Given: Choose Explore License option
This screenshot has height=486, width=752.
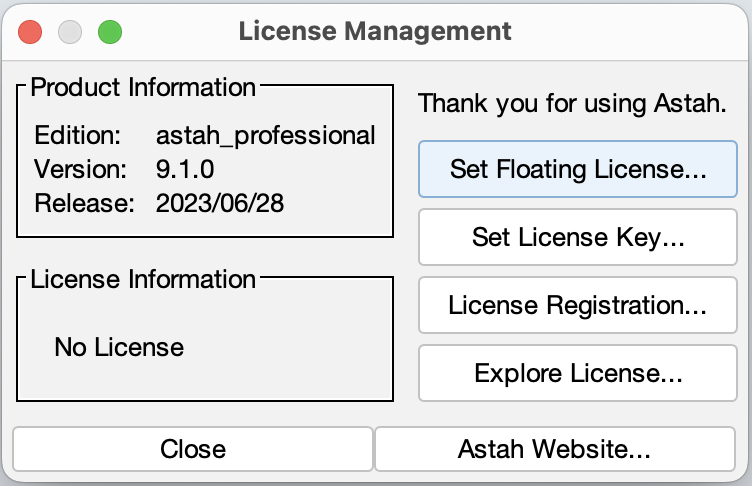Looking at the screenshot, I should 577,373.
